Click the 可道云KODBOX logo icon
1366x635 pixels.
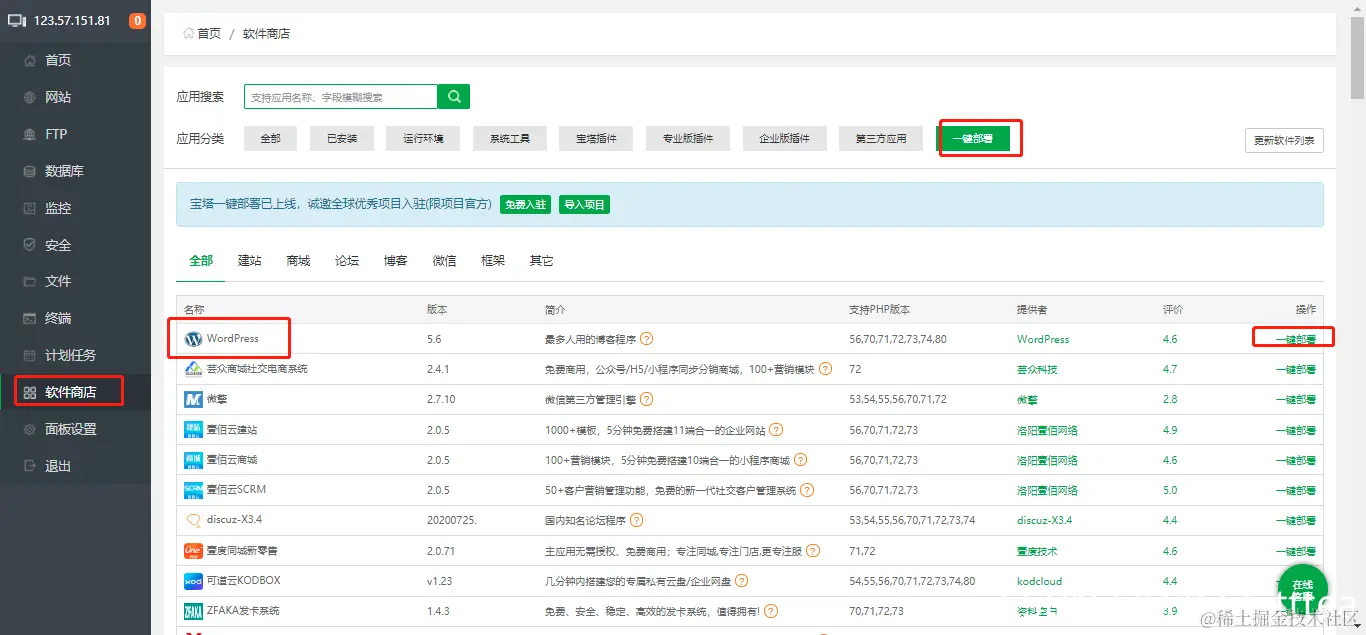[x=193, y=581]
